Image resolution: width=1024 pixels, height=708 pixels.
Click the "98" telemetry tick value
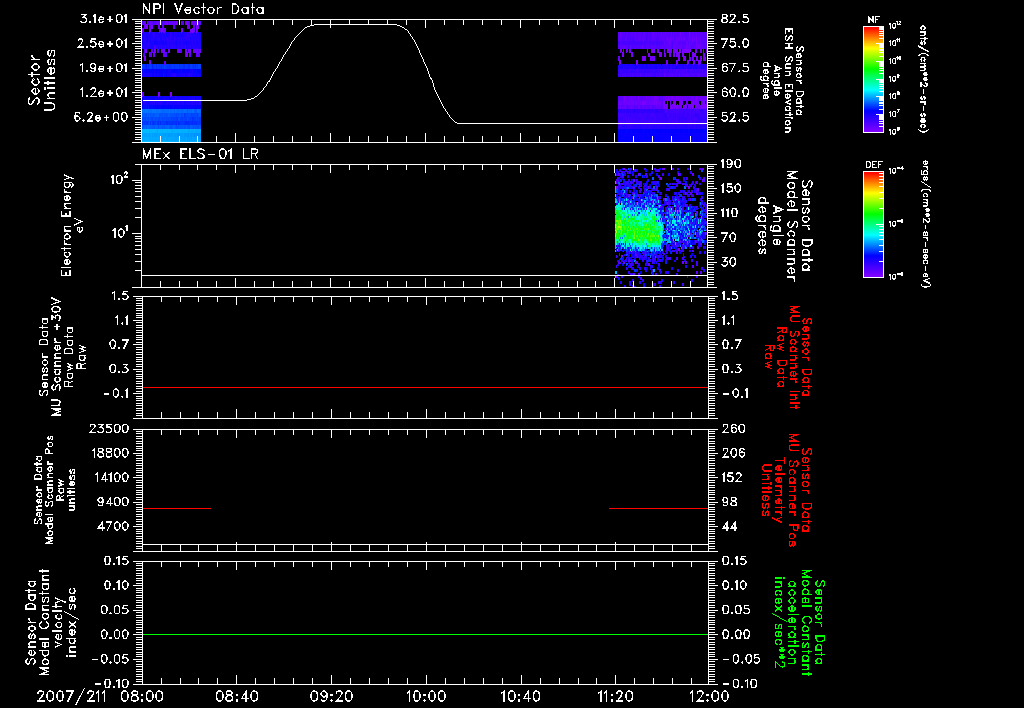click(x=729, y=502)
